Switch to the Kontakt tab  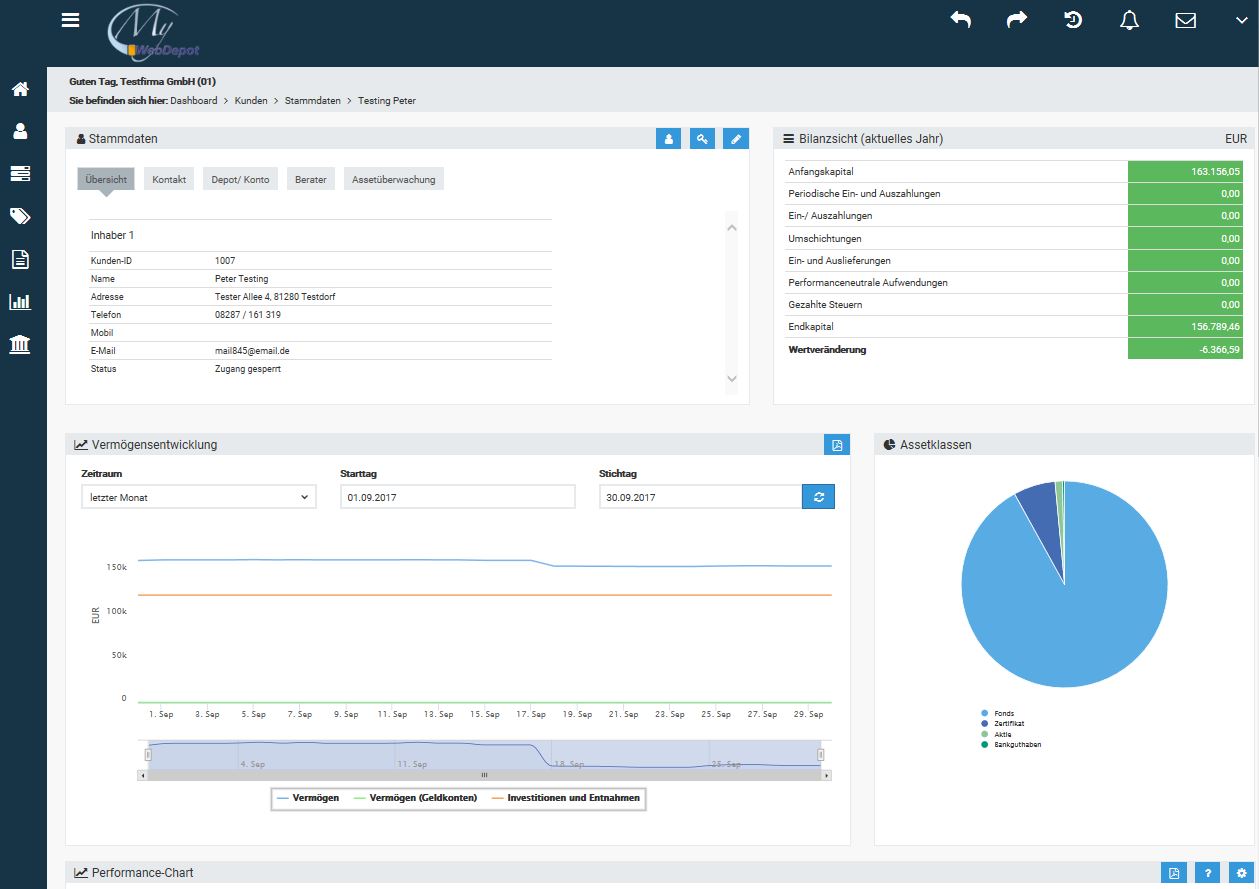169,180
